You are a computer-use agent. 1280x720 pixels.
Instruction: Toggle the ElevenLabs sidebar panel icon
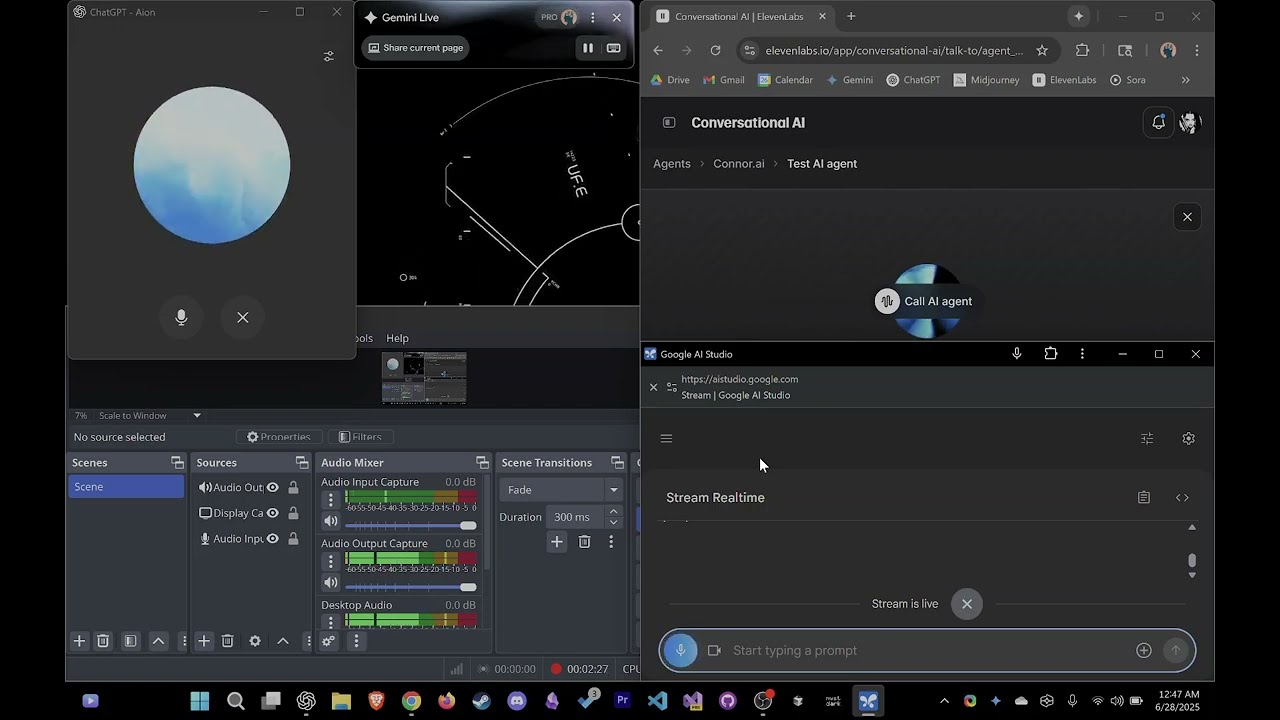[669, 123]
